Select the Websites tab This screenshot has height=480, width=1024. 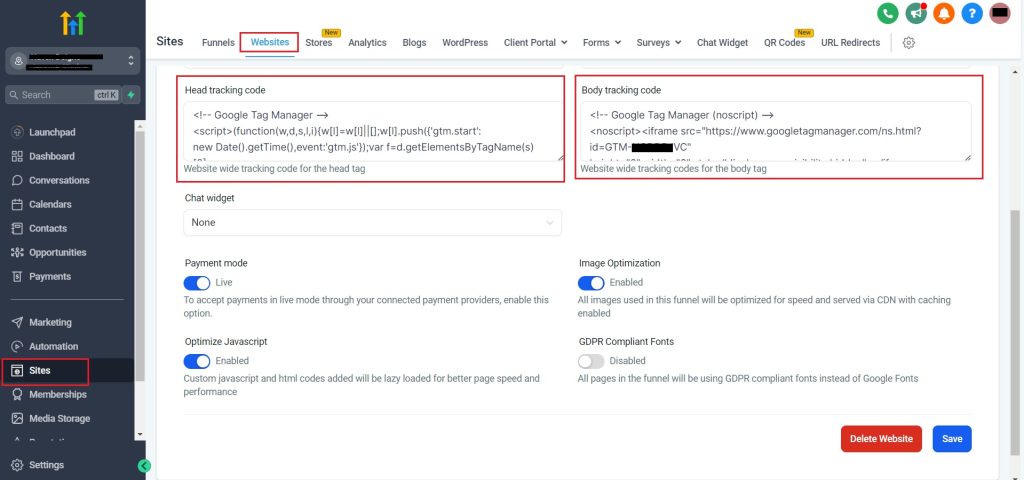click(270, 42)
